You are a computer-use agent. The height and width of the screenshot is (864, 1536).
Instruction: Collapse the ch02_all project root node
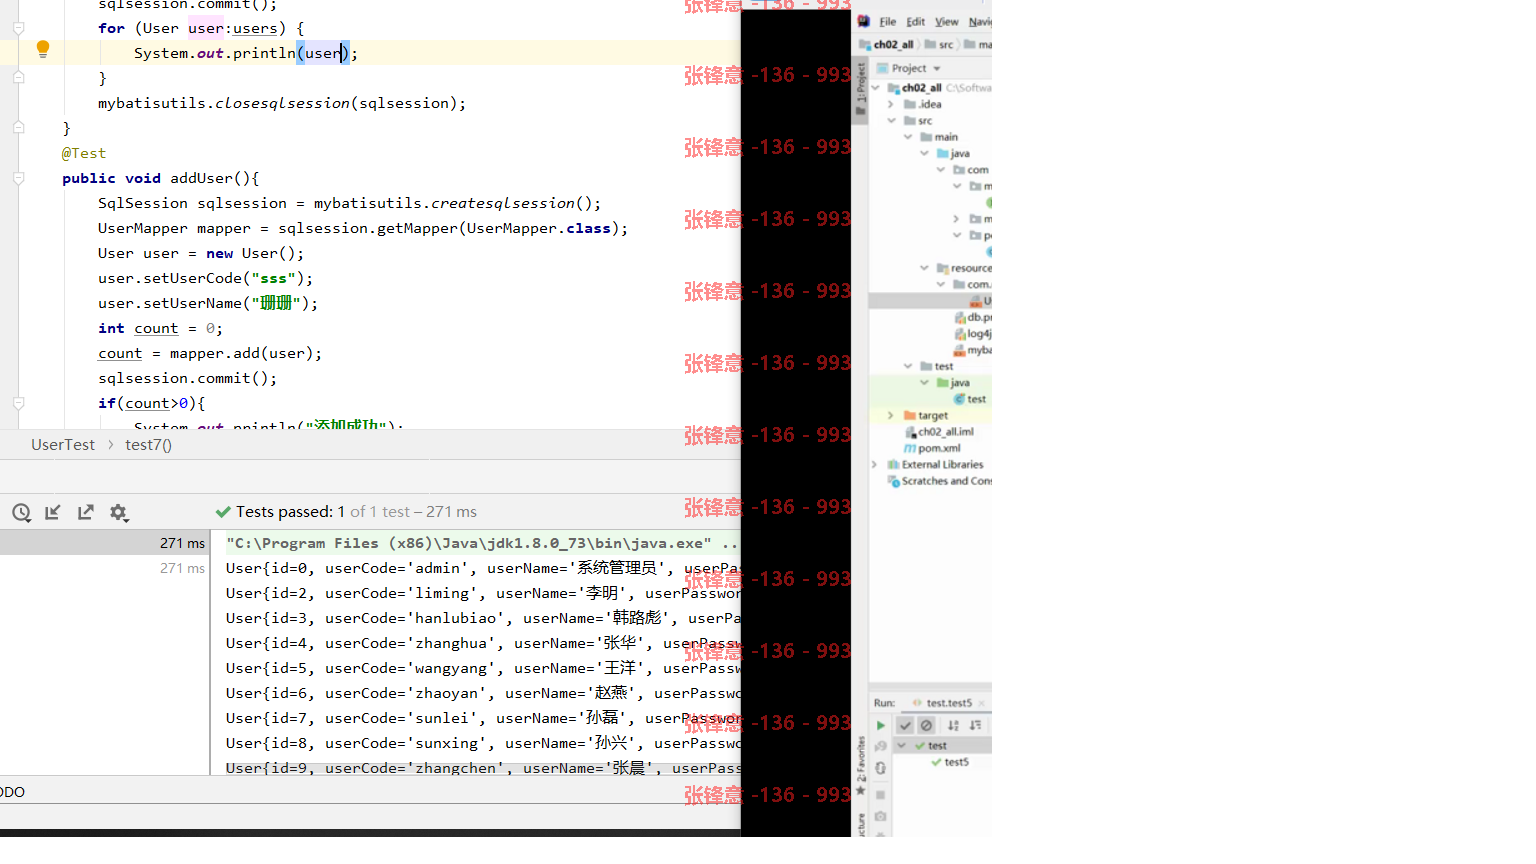[x=876, y=88]
